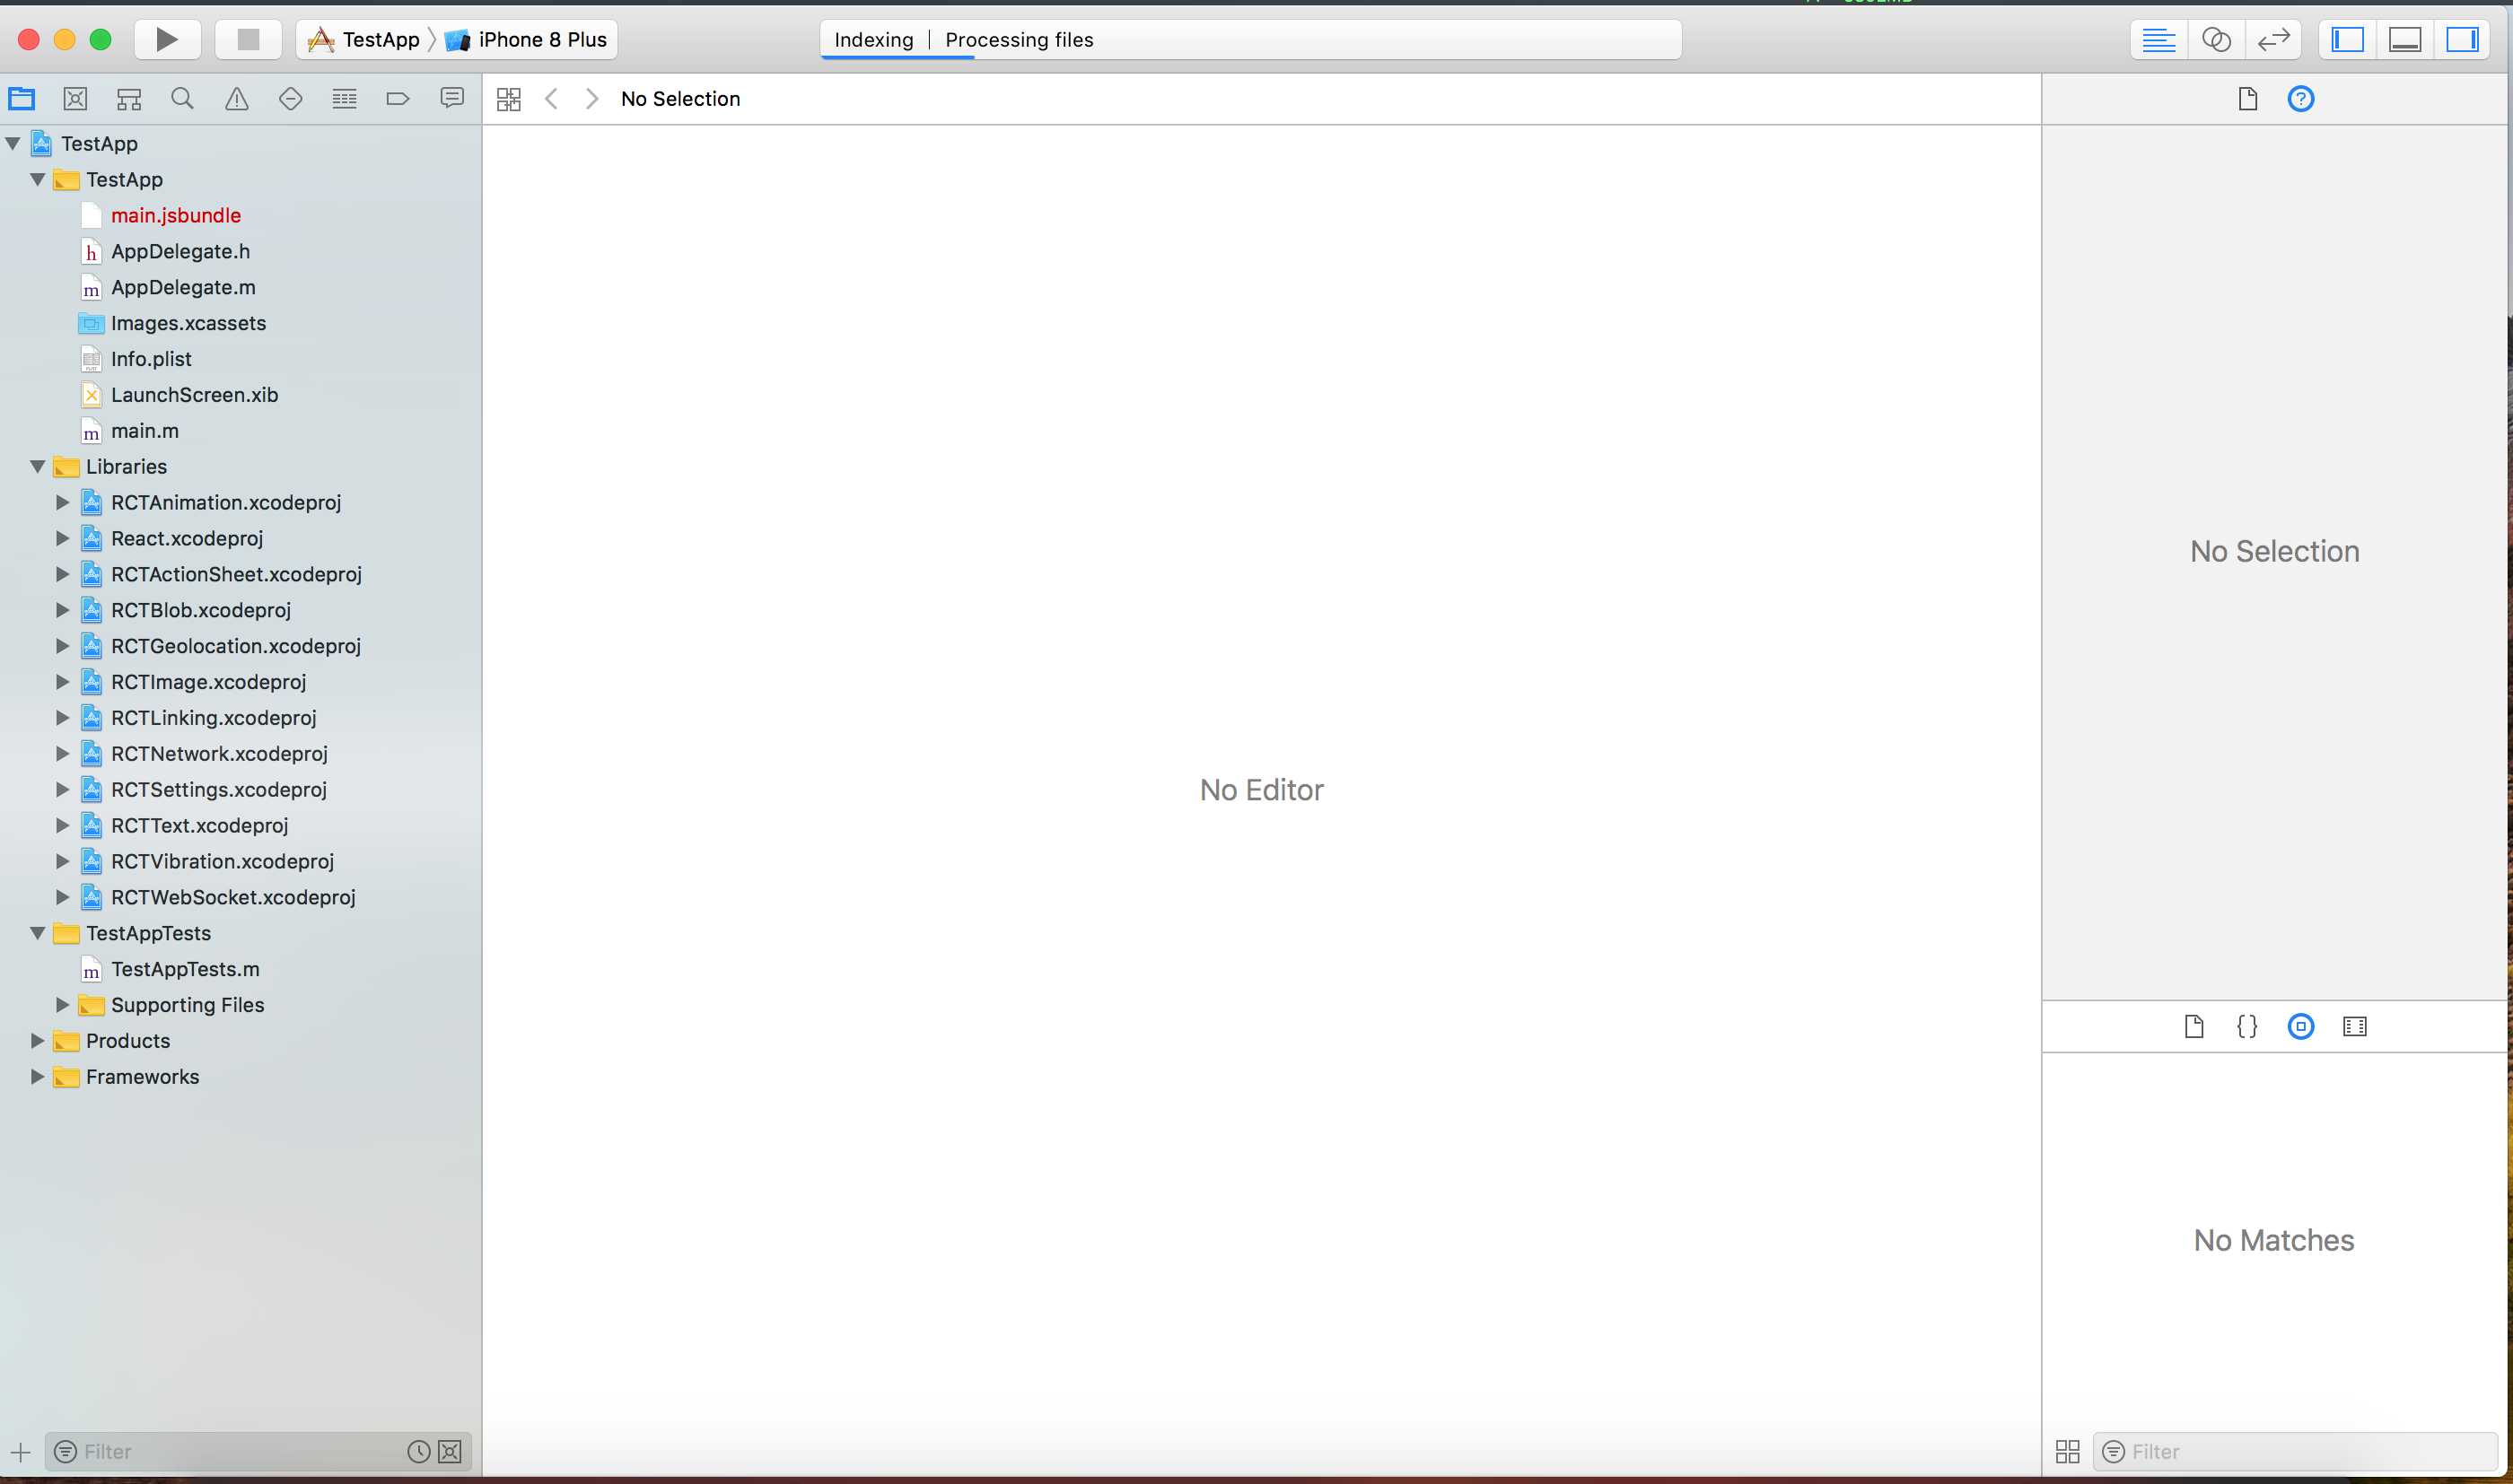Show the Code Snippet library
The height and width of the screenshot is (1484, 2513).
tap(2247, 1026)
